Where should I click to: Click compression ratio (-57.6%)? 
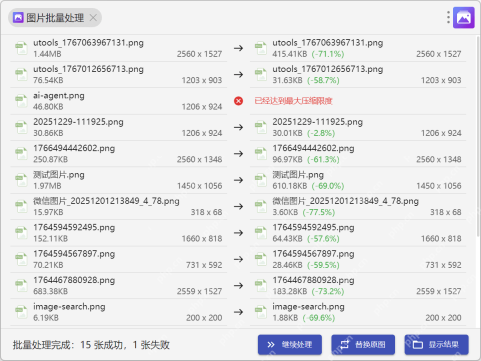323,238
